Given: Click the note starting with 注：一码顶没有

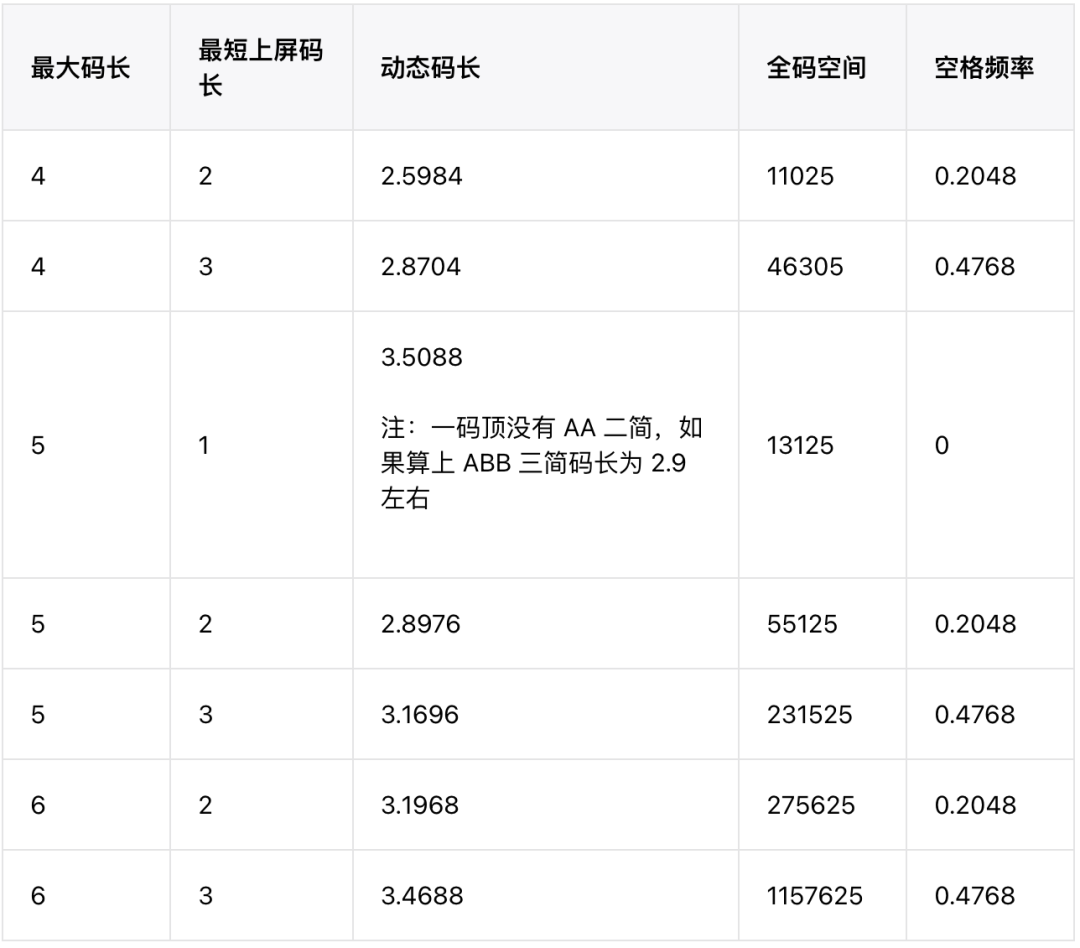Looking at the screenshot, I should point(541,463).
